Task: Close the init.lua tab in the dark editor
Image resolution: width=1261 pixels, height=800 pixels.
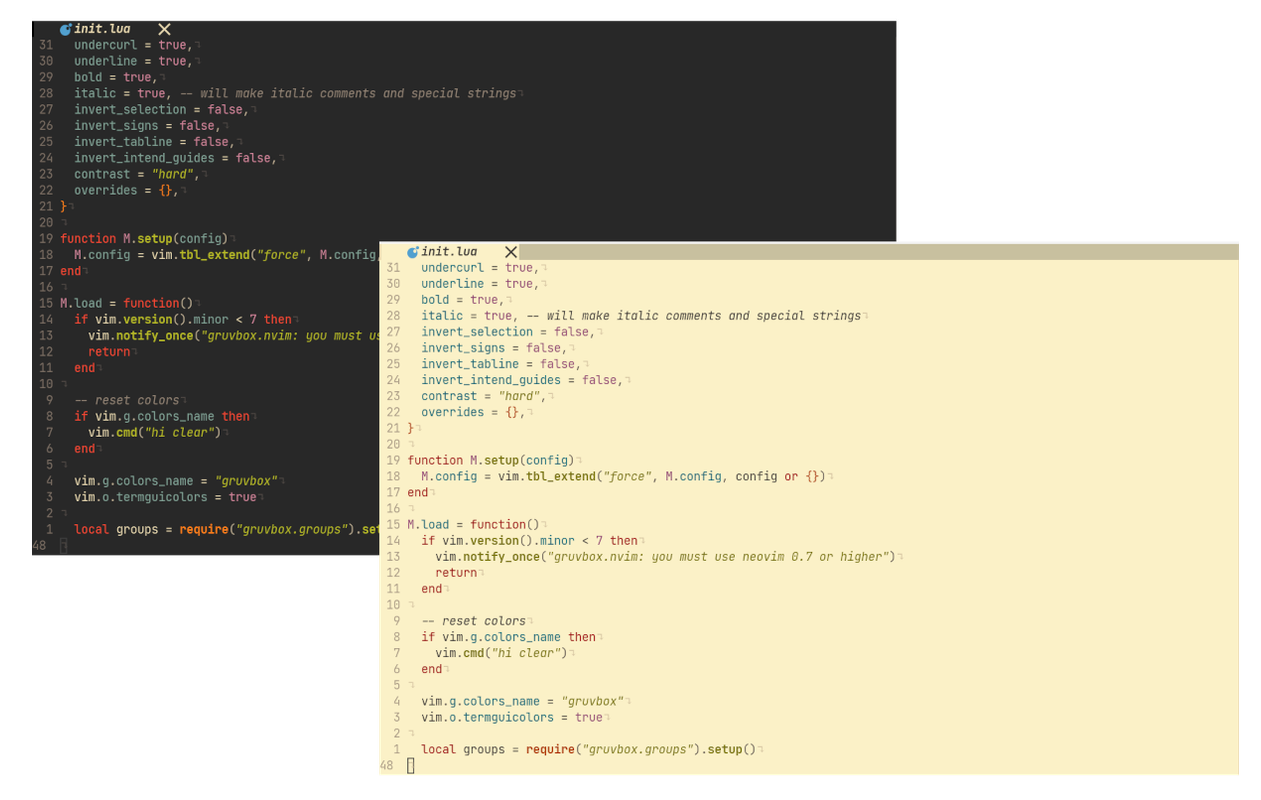Action: point(163,29)
